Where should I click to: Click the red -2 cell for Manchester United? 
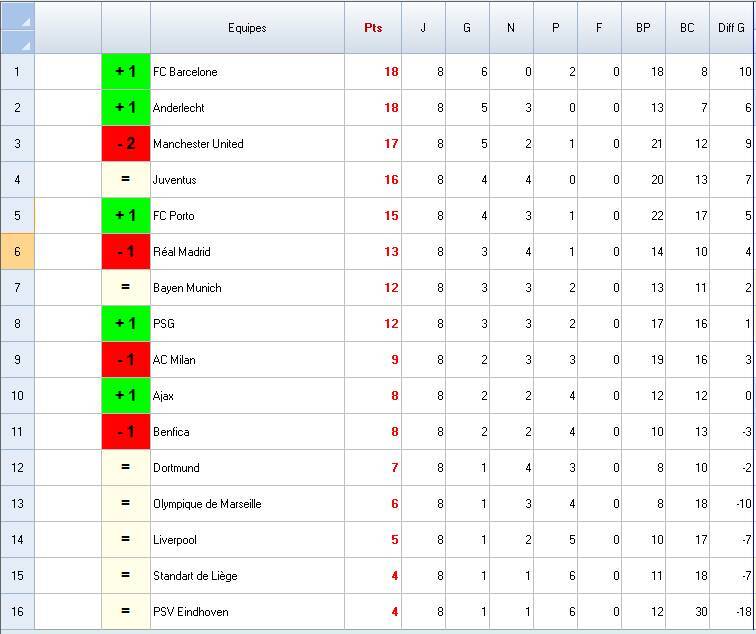pos(126,144)
